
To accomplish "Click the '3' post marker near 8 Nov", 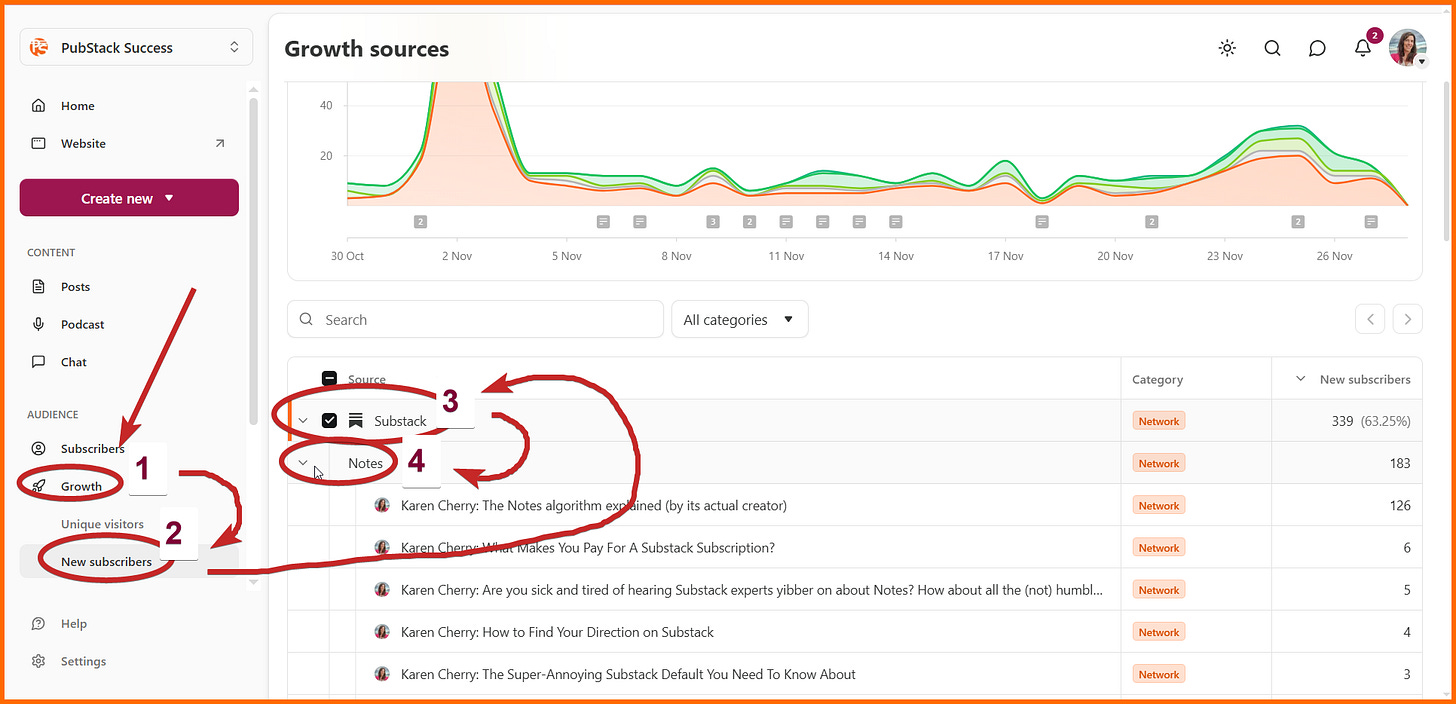I will (x=713, y=222).
